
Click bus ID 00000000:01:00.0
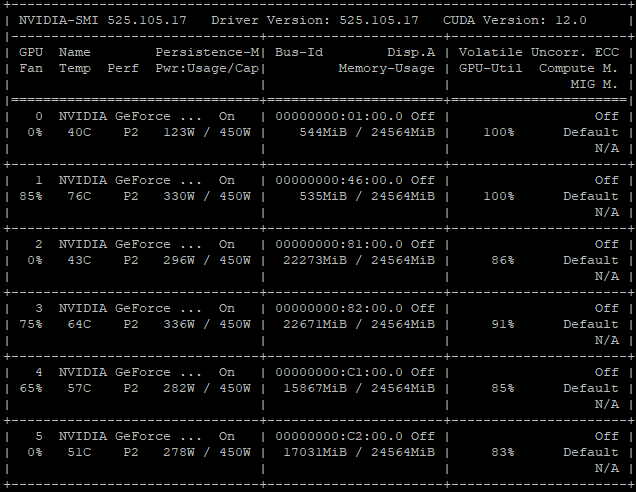pyautogui.click(x=339, y=116)
